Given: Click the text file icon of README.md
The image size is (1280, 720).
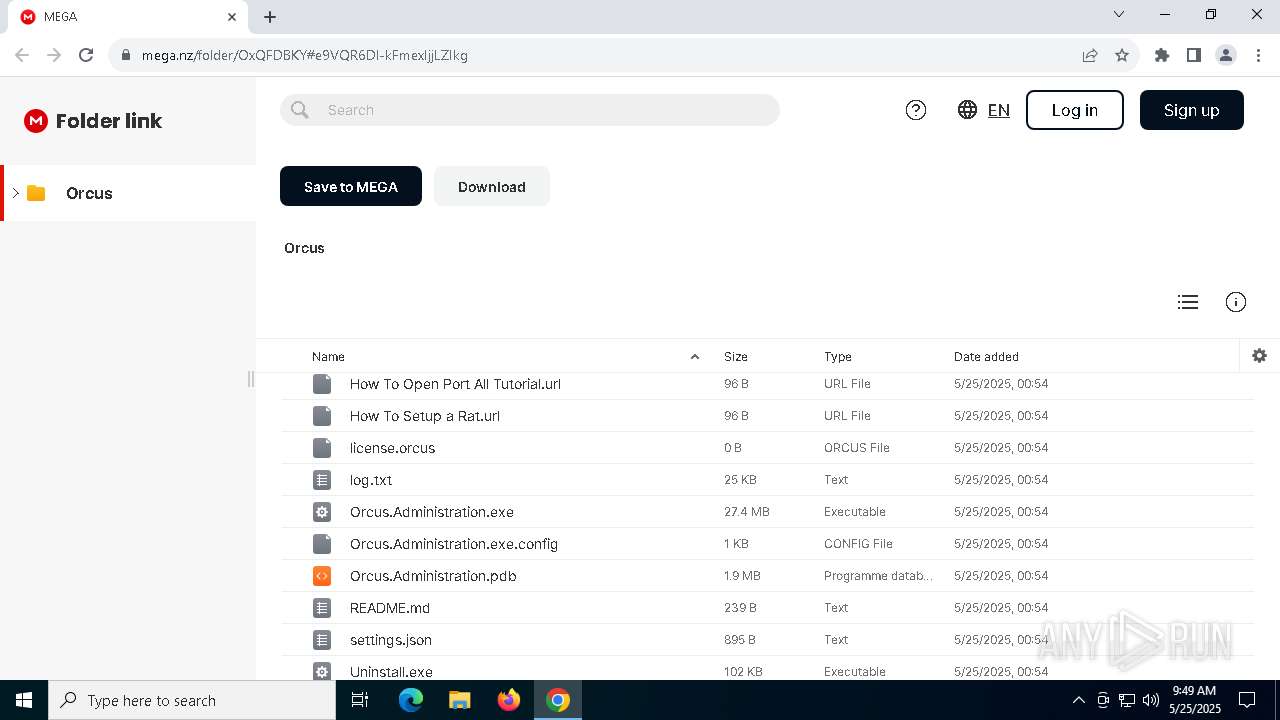Looking at the screenshot, I should pyautogui.click(x=322, y=608).
